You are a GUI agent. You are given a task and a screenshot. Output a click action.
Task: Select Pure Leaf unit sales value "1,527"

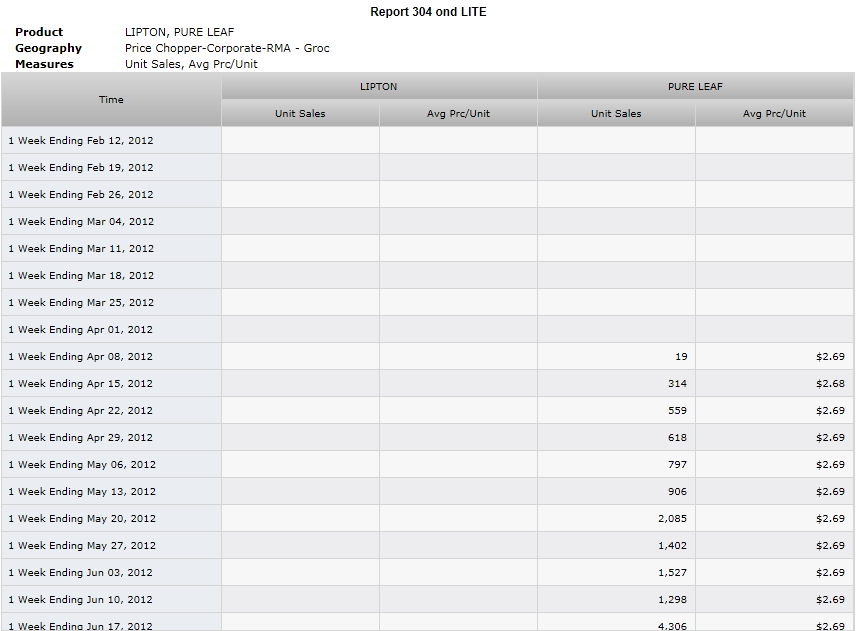(673, 573)
